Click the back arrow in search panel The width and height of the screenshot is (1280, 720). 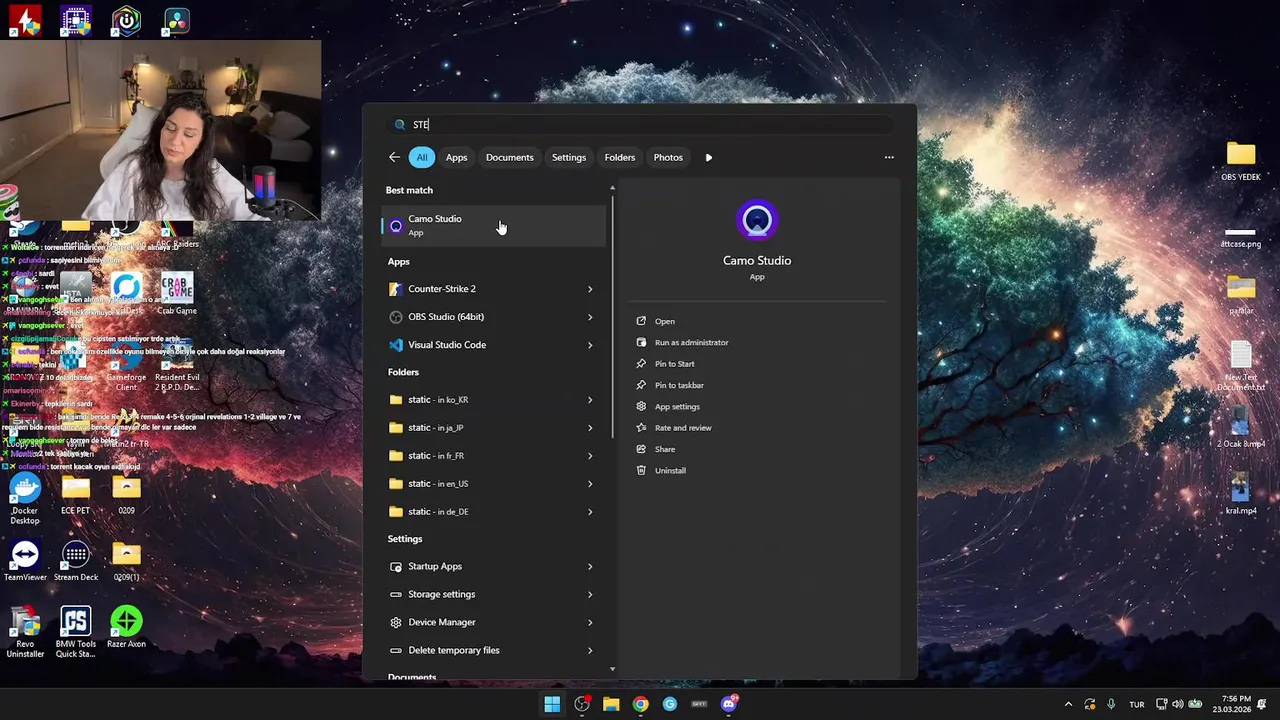394,157
